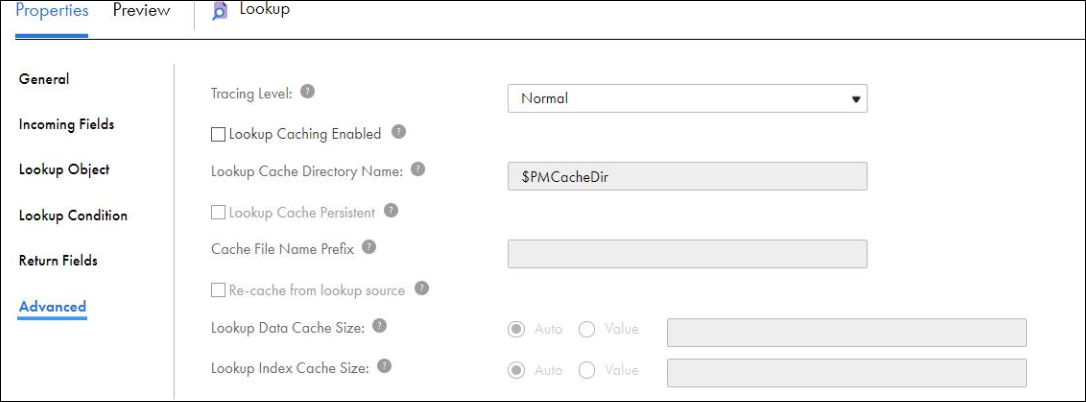
Task: Click help icon beside Lookup Data Cache Size
Action: 382,326
